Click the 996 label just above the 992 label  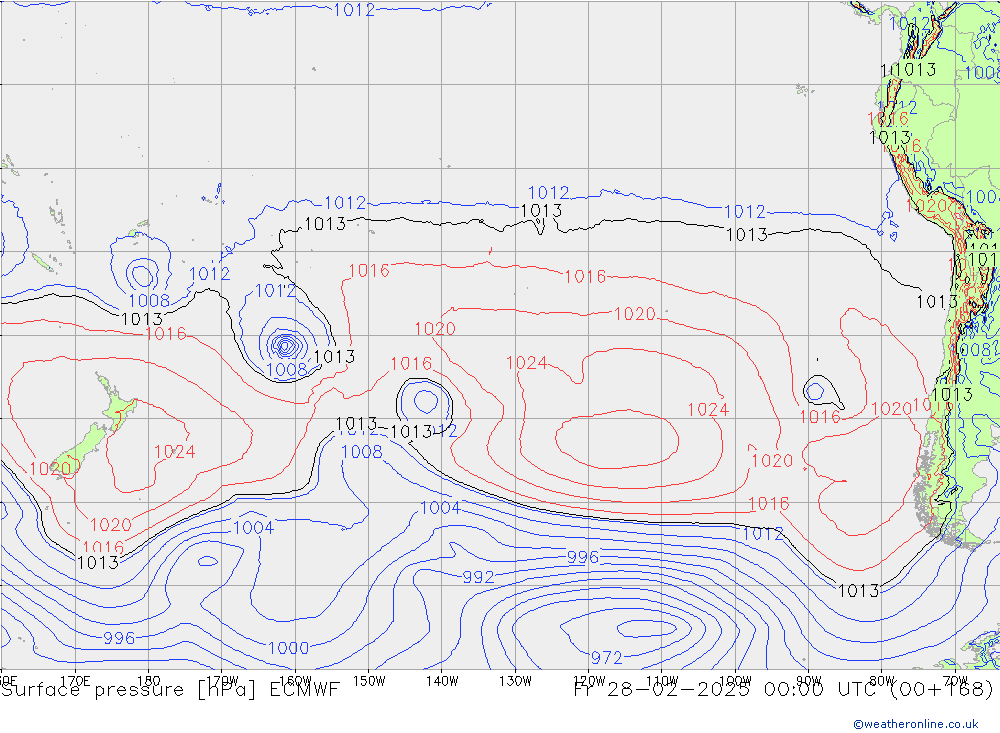coord(583,557)
